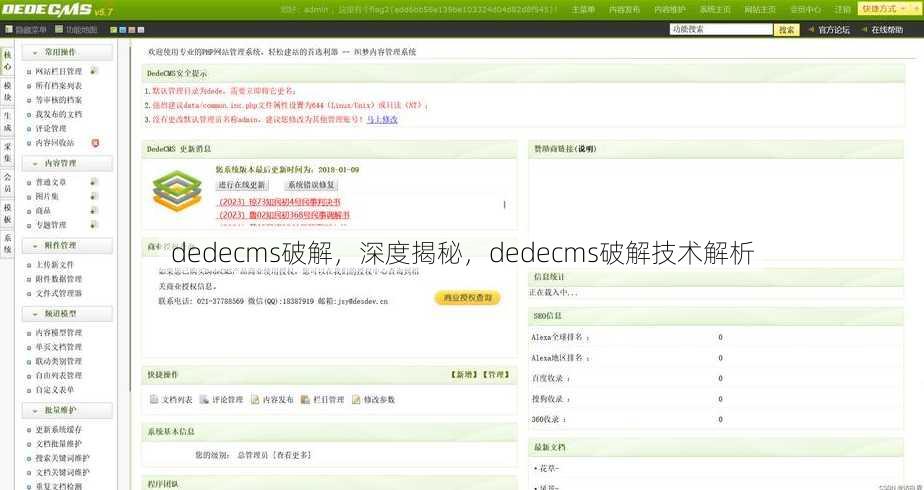Screen dimensions: 924x490
Task: Open the 官方论坛 link
Action: point(833,29)
